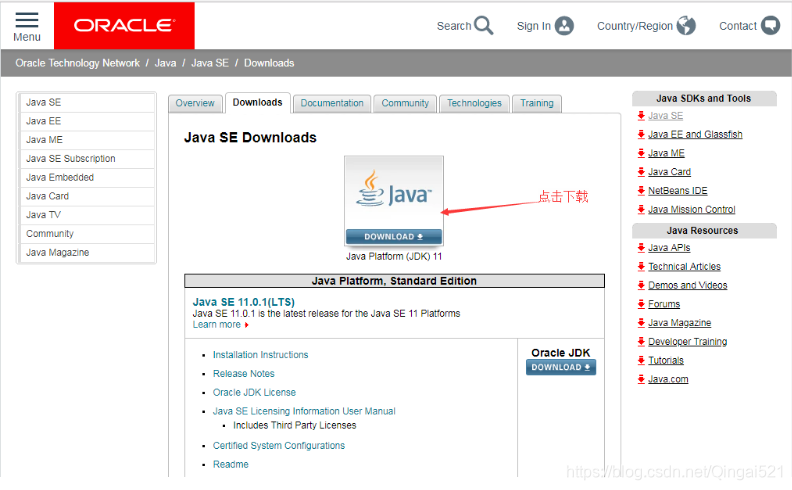Click the Downloads breadcrumb

[x=269, y=63]
